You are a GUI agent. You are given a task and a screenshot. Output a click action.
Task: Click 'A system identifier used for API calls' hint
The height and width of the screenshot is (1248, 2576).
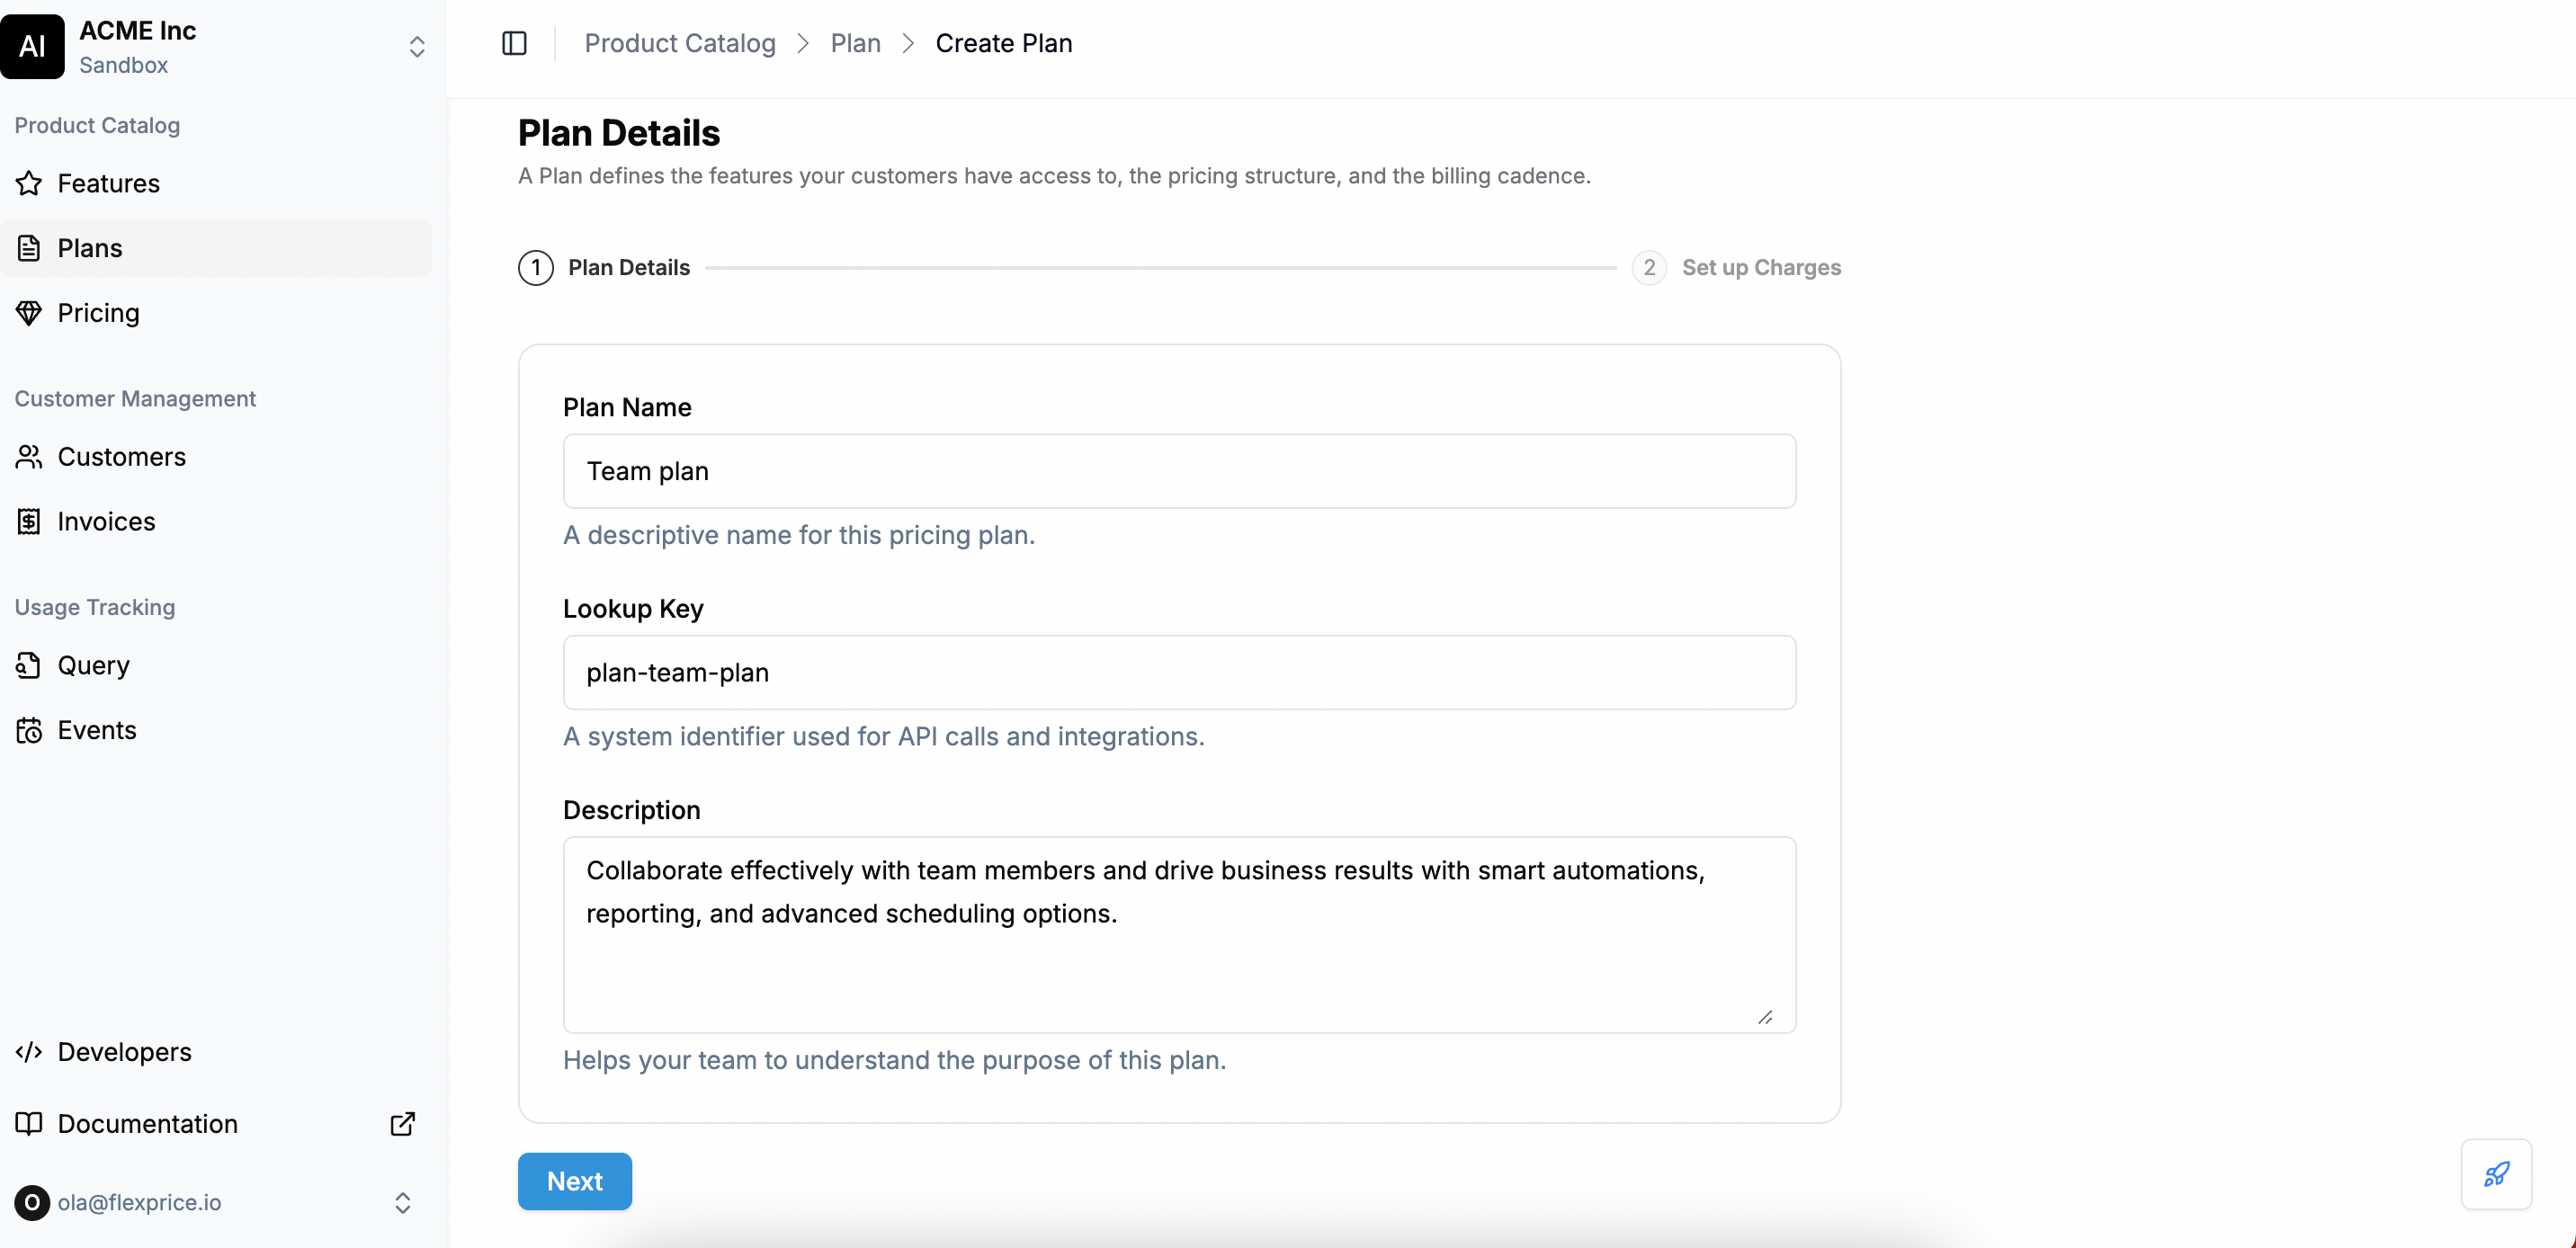884,736
